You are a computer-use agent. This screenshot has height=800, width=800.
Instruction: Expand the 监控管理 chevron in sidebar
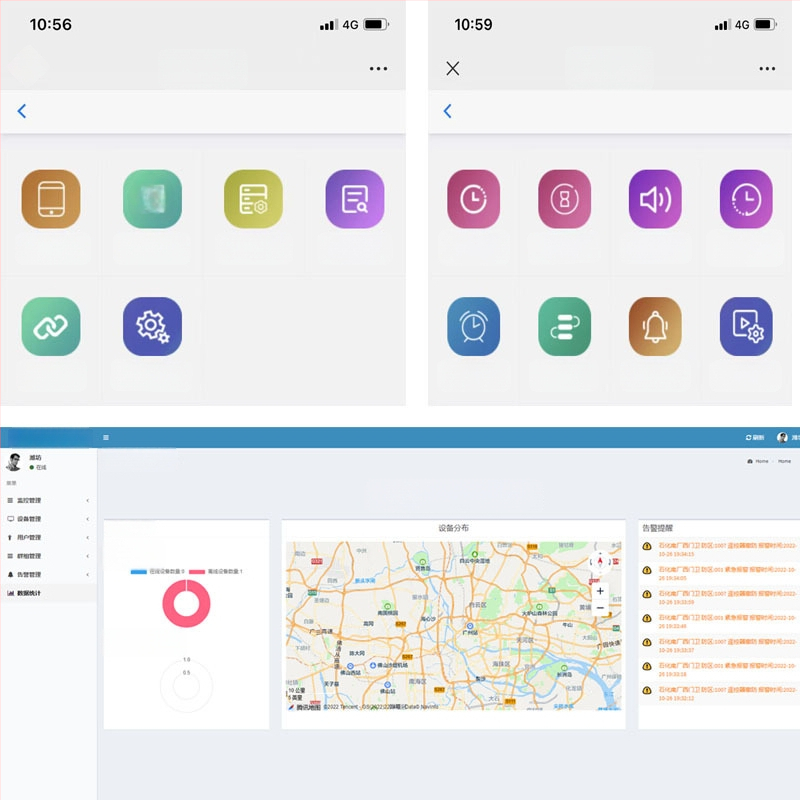[x=88, y=501]
